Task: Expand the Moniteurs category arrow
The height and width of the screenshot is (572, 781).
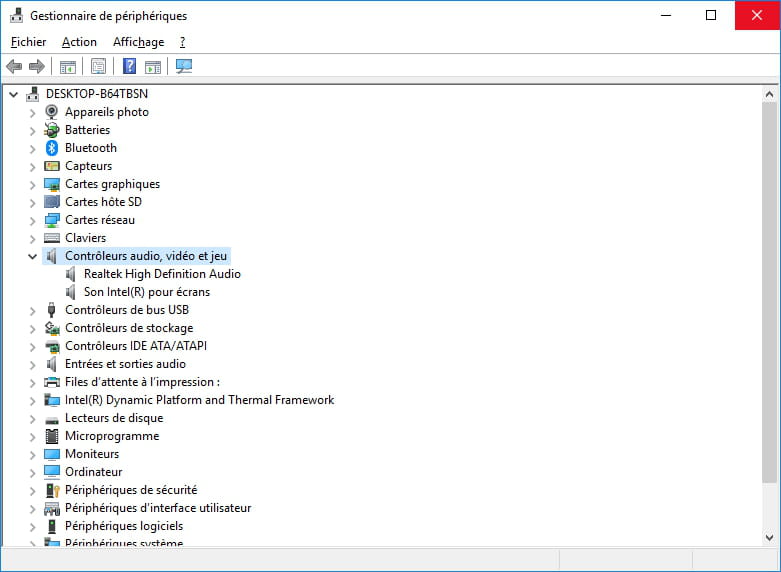Action: point(33,455)
